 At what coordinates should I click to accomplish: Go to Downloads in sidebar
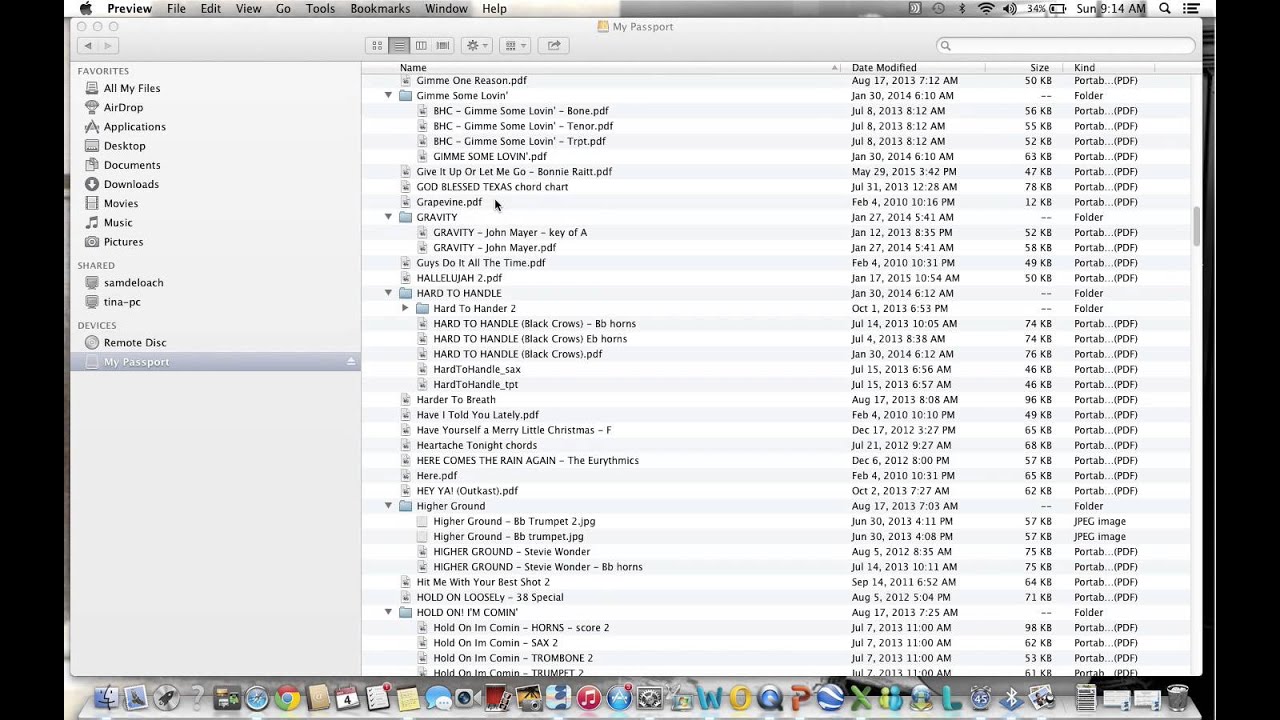pos(131,184)
